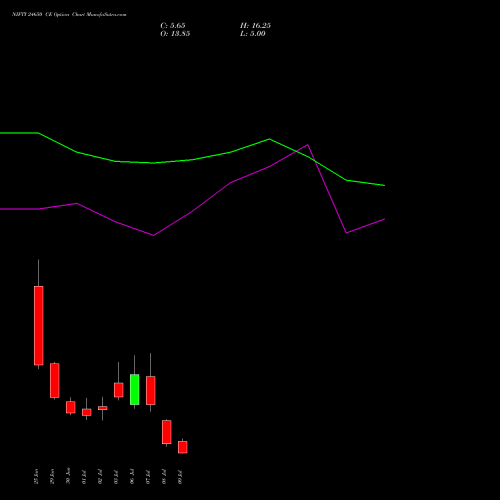The image size is (500, 500).
Task: Click the high value H: 16.25
Action: tap(255, 26)
